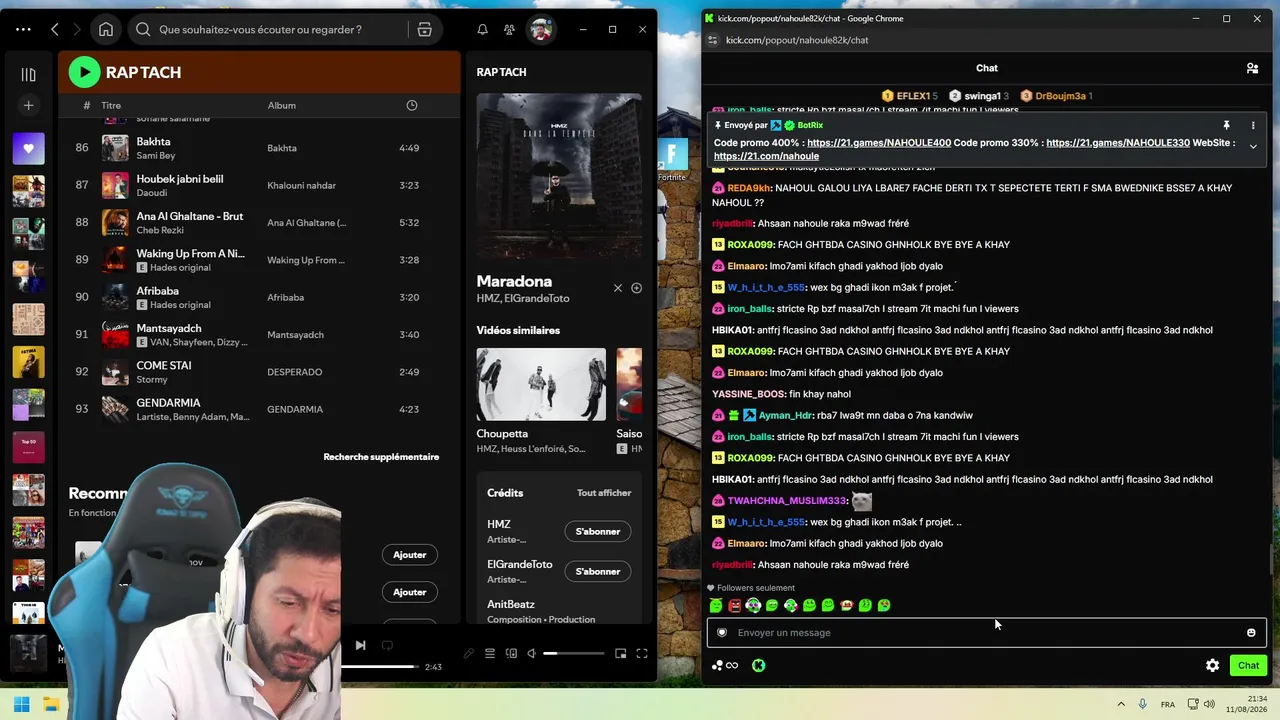Sort tracks by the Album column
The height and width of the screenshot is (720, 1280).
[x=281, y=105]
